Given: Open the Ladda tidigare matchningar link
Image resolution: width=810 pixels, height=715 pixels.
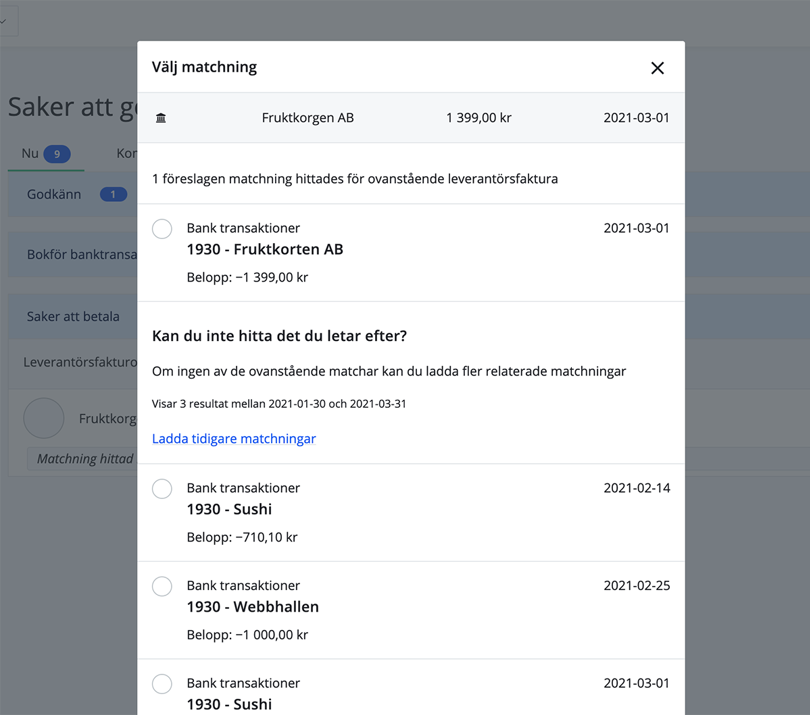Looking at the screenshot, I should pyautogui.click(x=234, y=438).
